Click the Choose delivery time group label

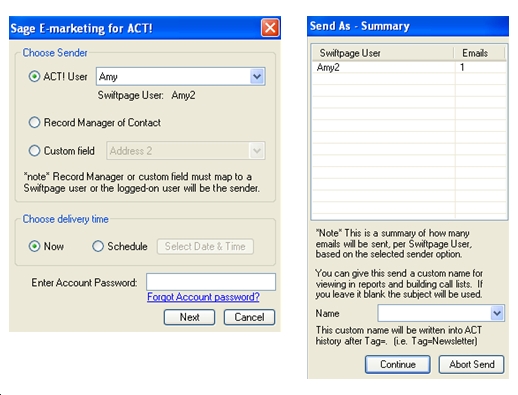pos(66,219)
